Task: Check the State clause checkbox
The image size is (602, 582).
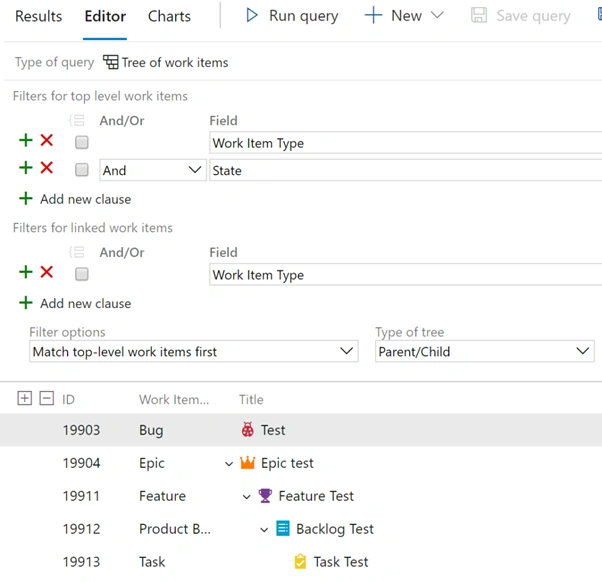Action: point(81,170)
